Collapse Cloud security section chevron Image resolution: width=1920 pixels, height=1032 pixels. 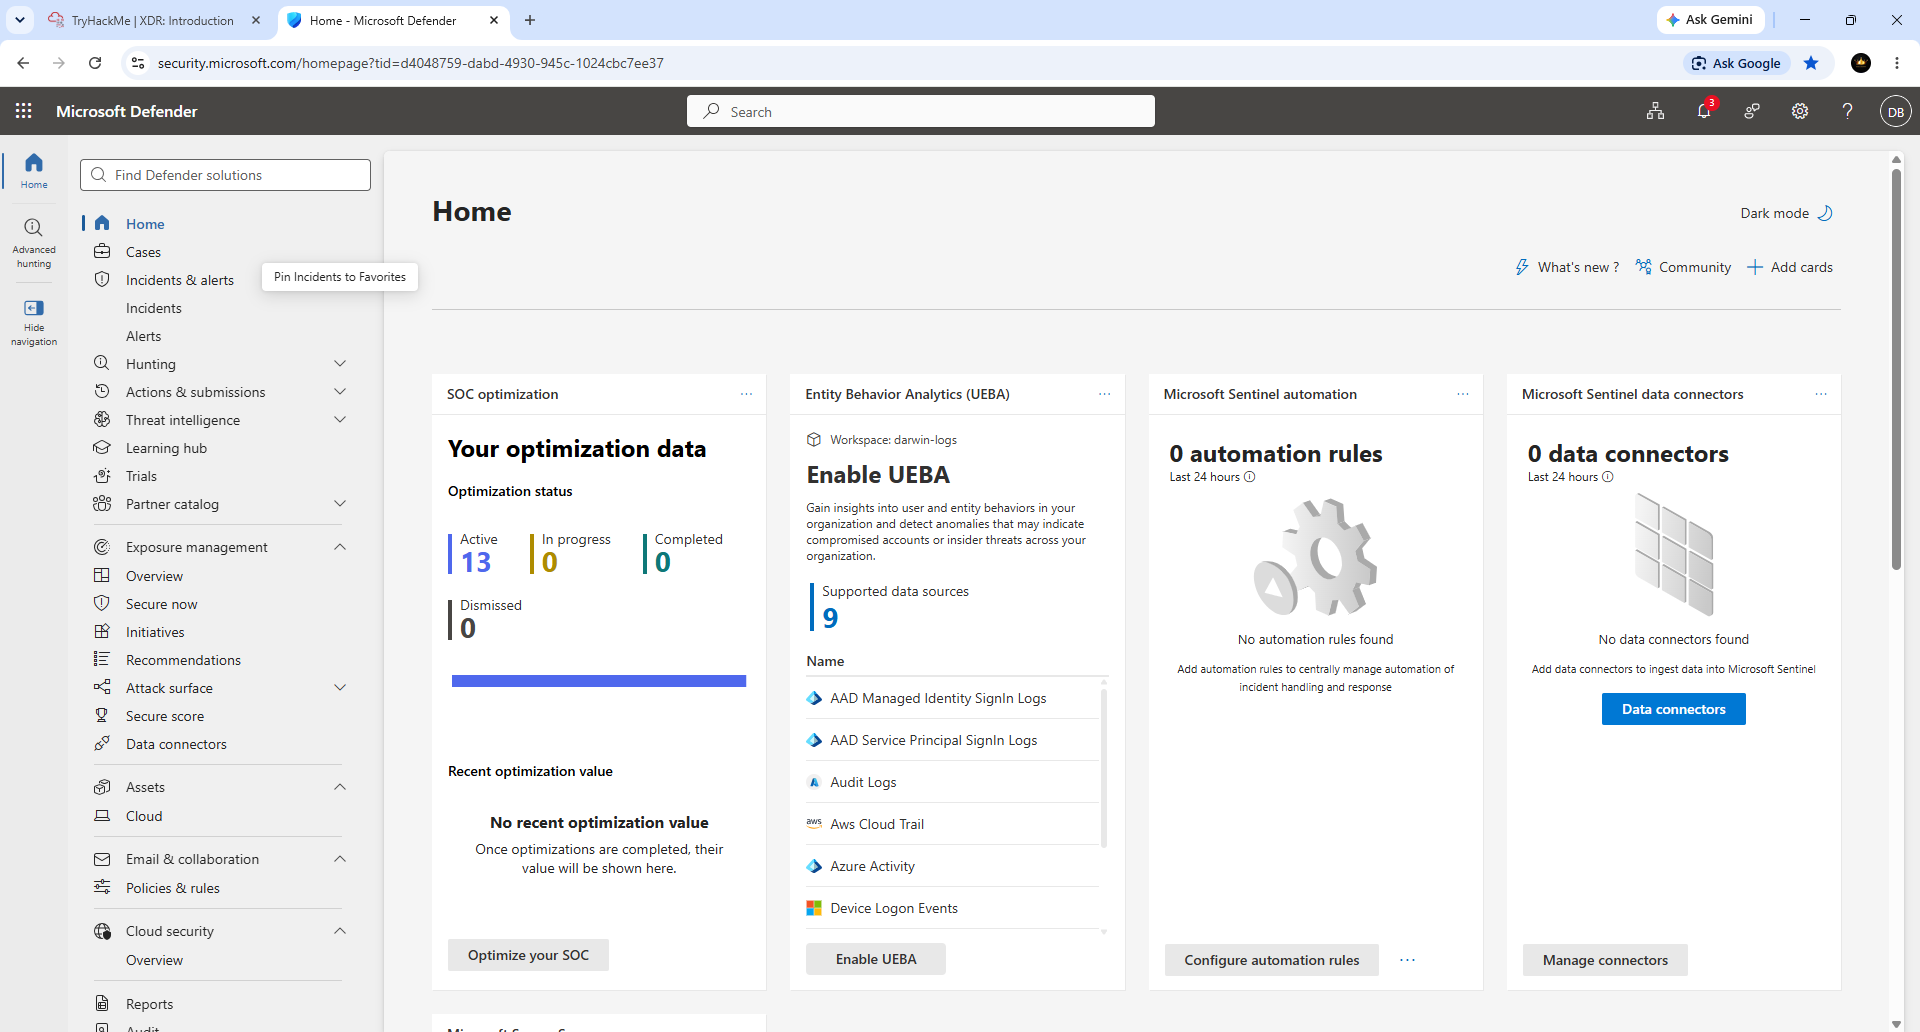[340, 931]
